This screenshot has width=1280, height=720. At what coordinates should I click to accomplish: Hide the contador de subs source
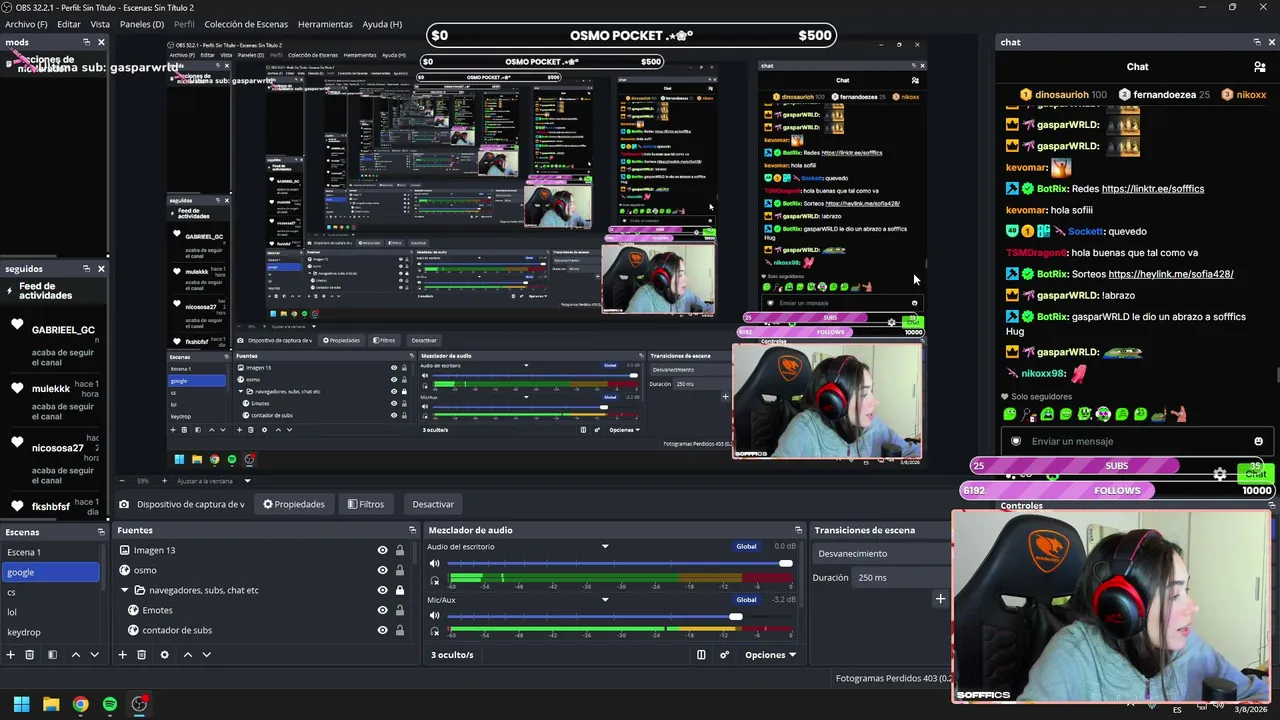coord(382,630)
